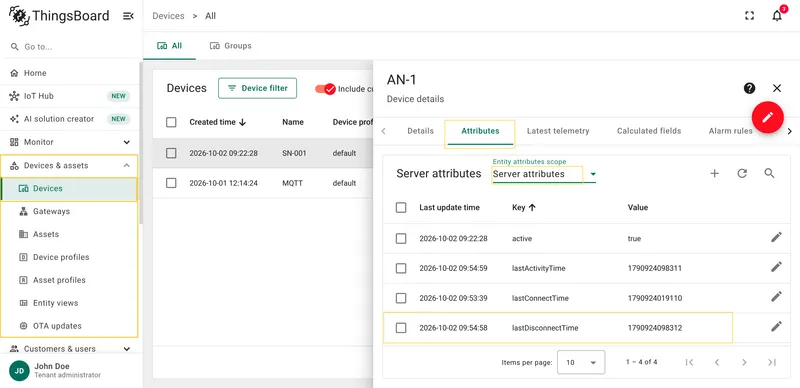Check the active attribute row
This screenshot has height=388, width=800.
401,238
